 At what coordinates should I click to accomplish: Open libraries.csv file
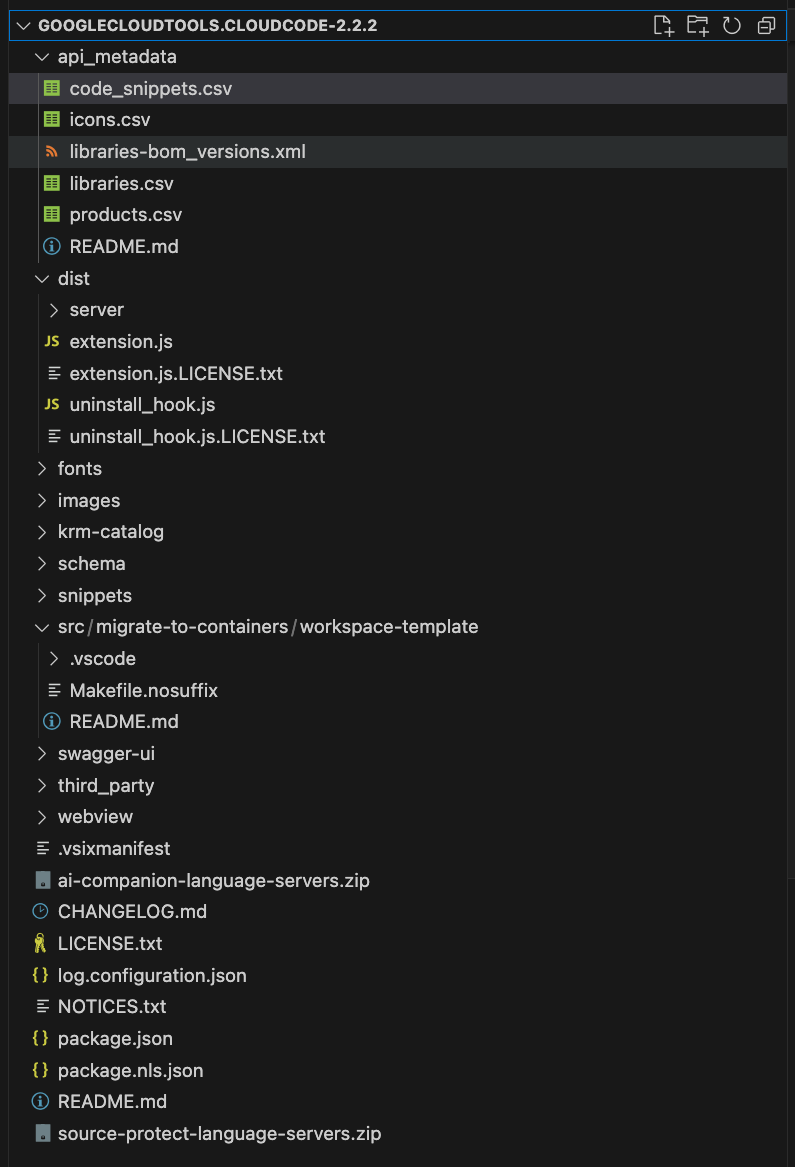pos(398,183)
